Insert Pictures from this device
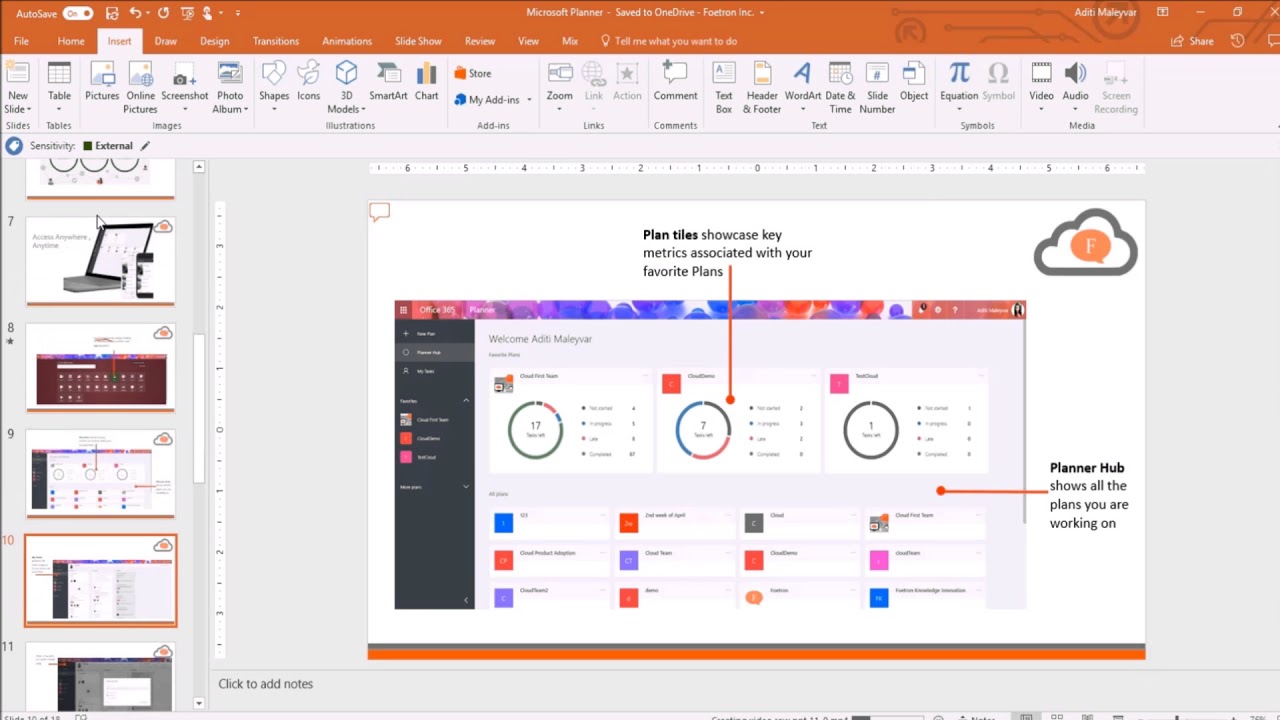 pos(102,81)
